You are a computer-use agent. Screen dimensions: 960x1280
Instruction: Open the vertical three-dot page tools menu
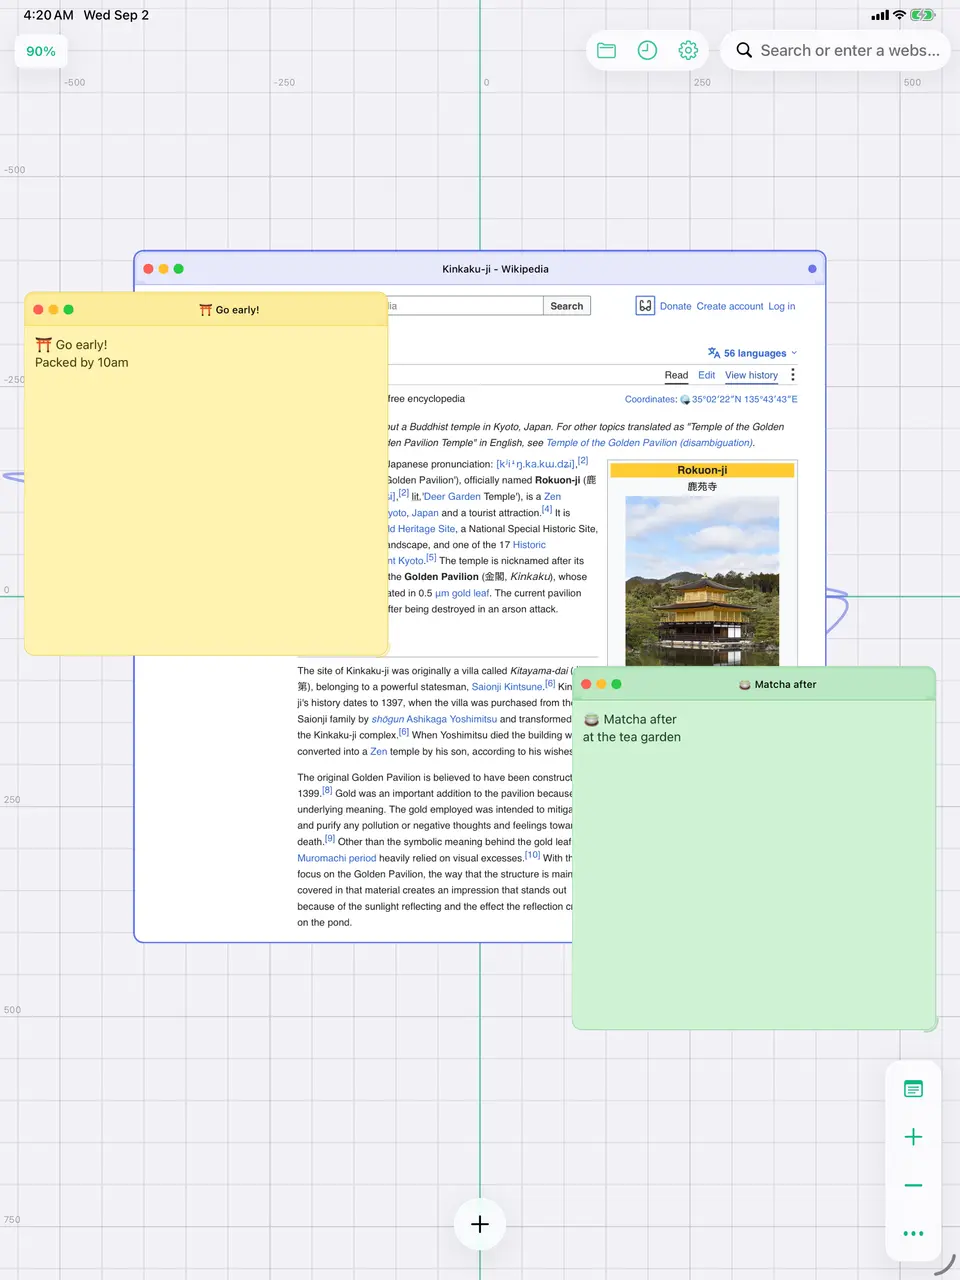pos(793,375)
